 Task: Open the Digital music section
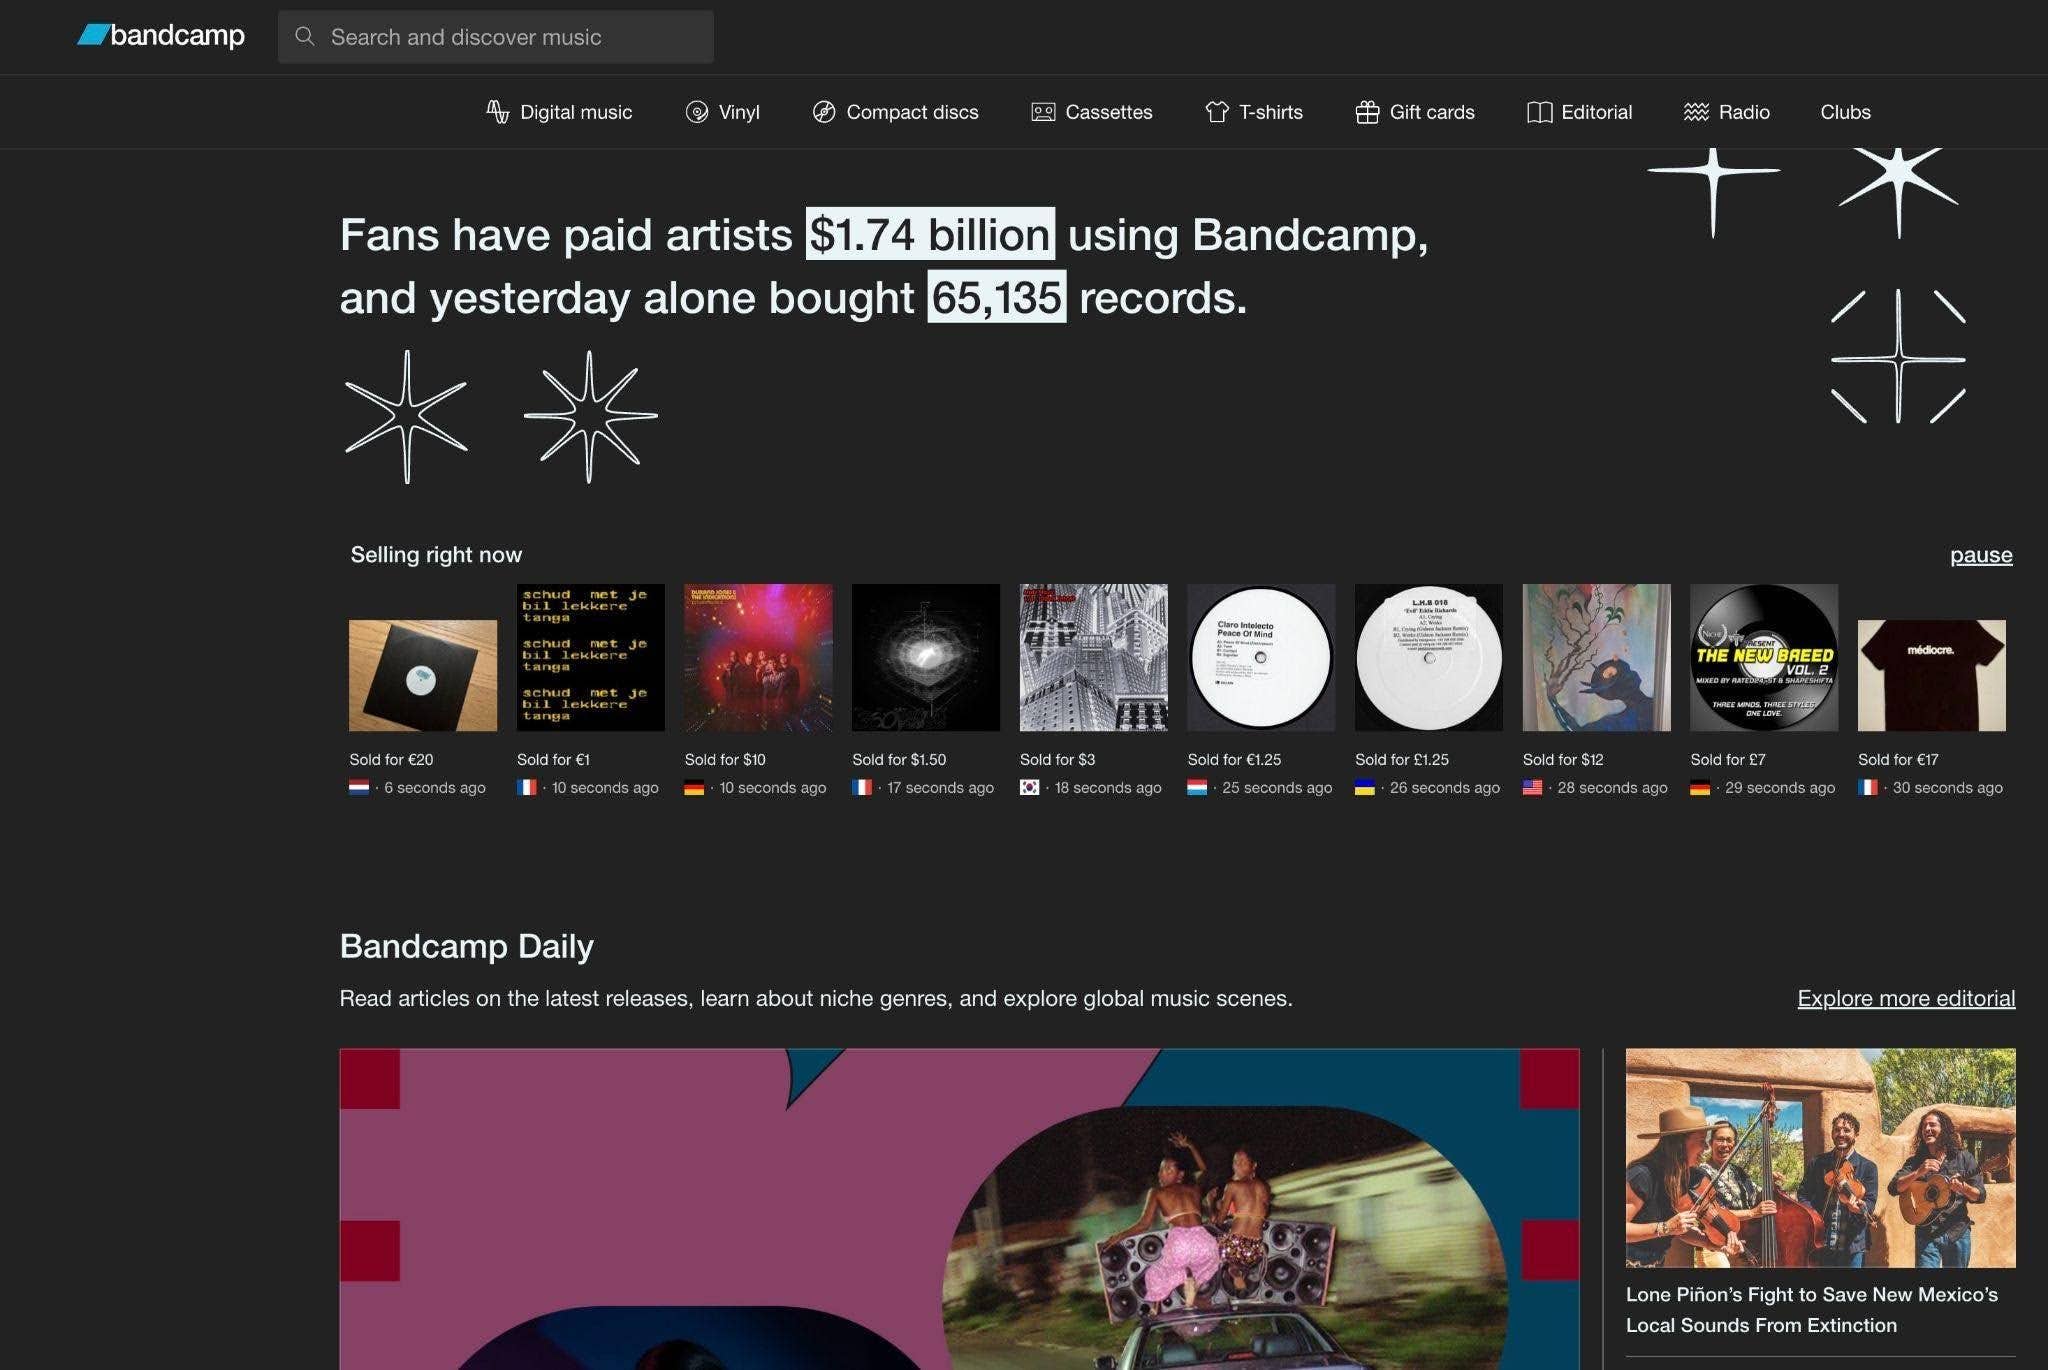[559, 112]
